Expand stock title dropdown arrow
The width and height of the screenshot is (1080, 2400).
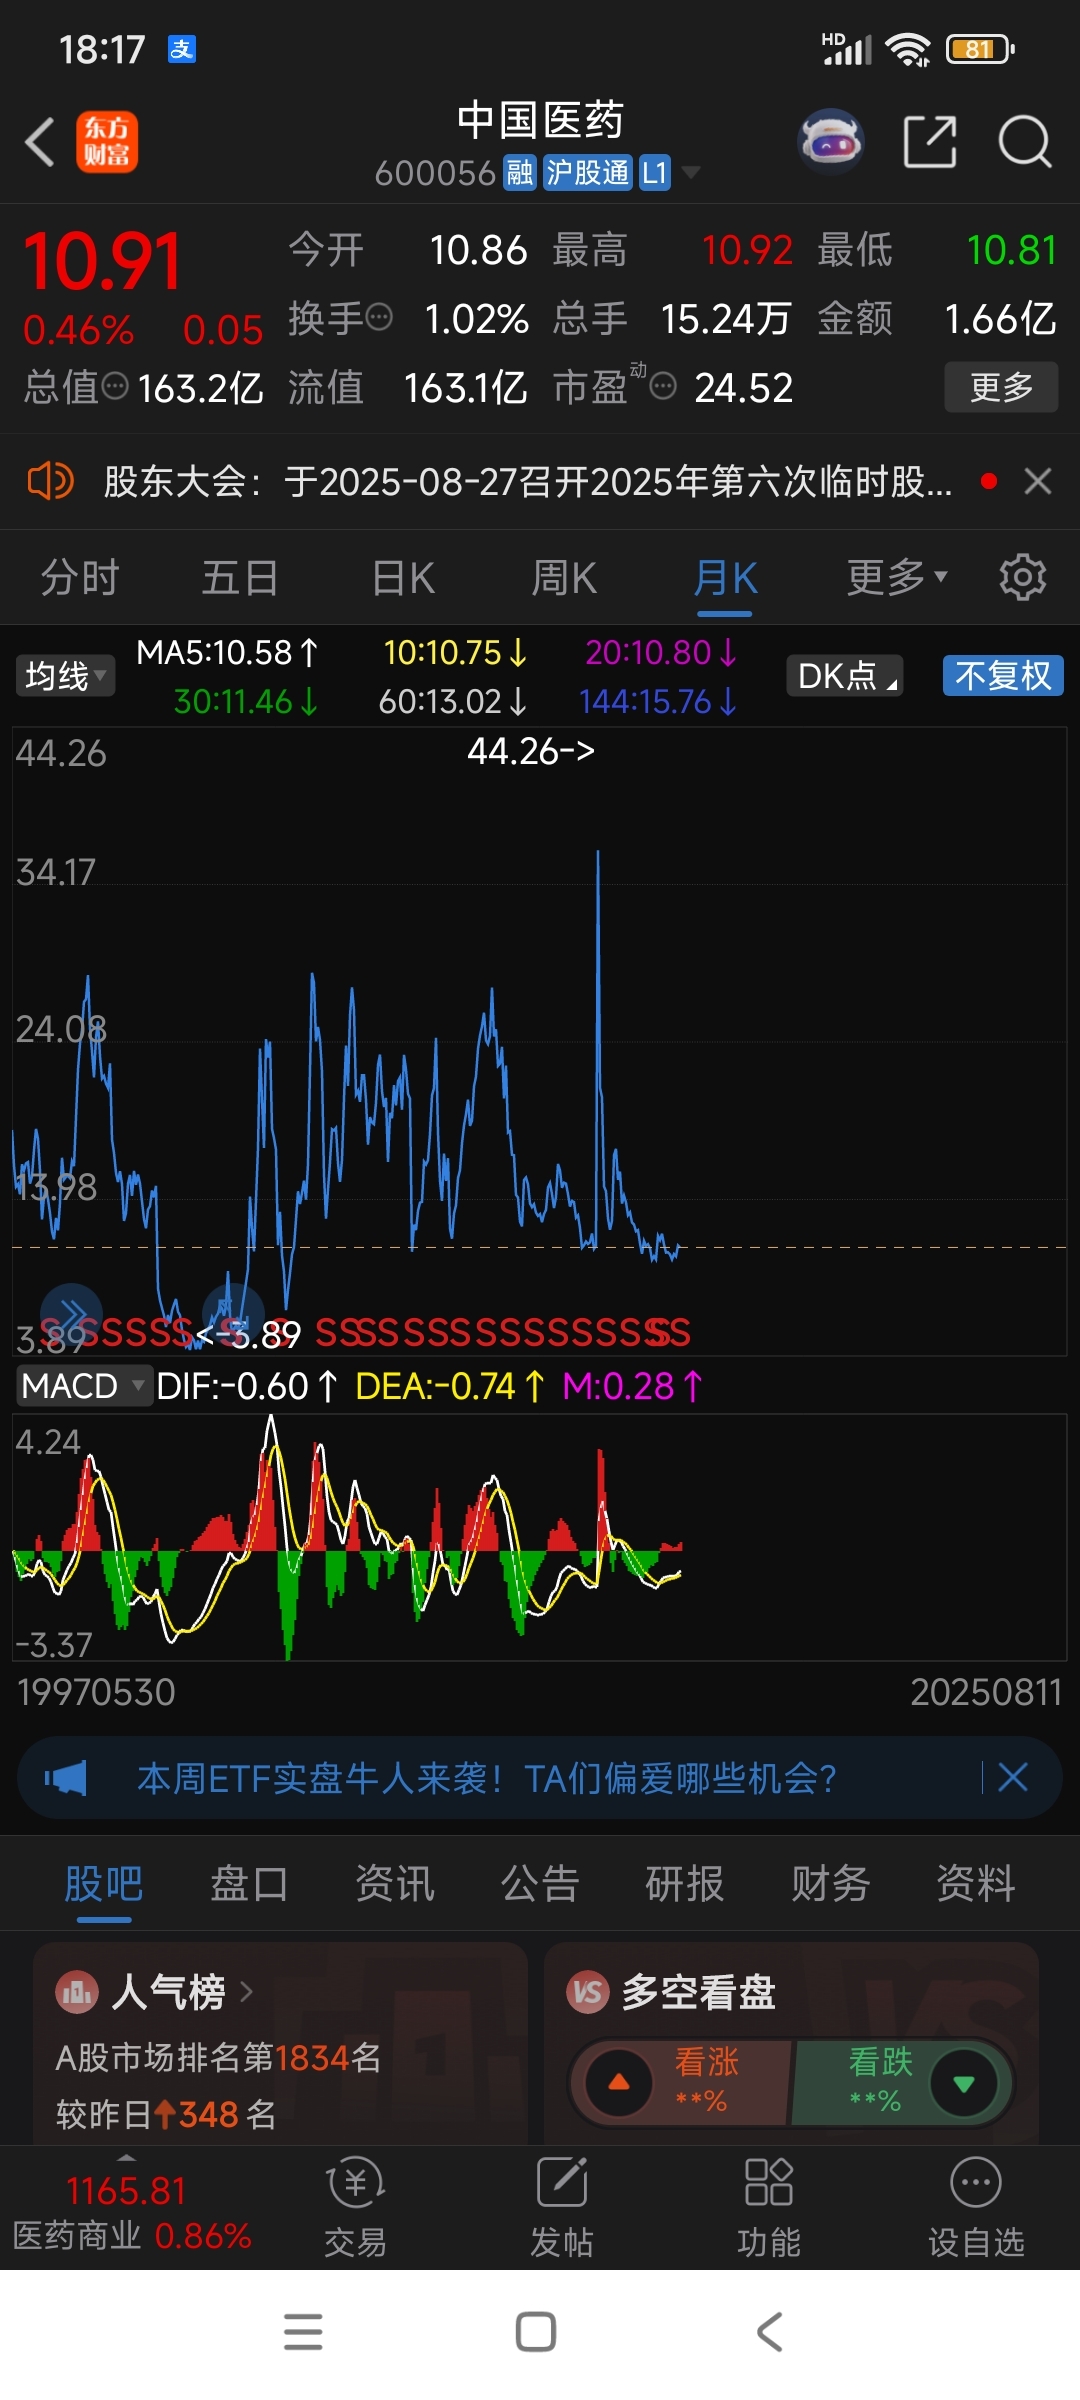(690, 173)
